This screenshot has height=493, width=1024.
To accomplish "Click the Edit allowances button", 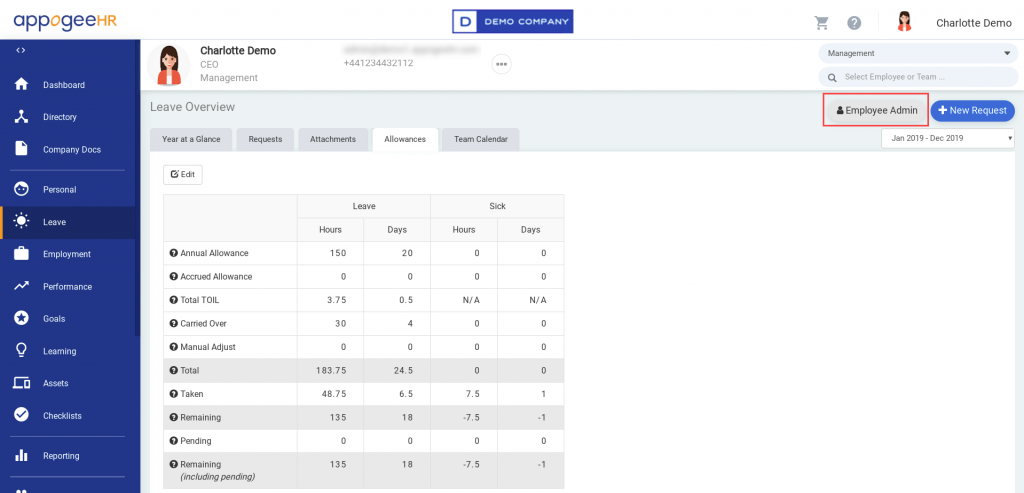I will point(182,174).
